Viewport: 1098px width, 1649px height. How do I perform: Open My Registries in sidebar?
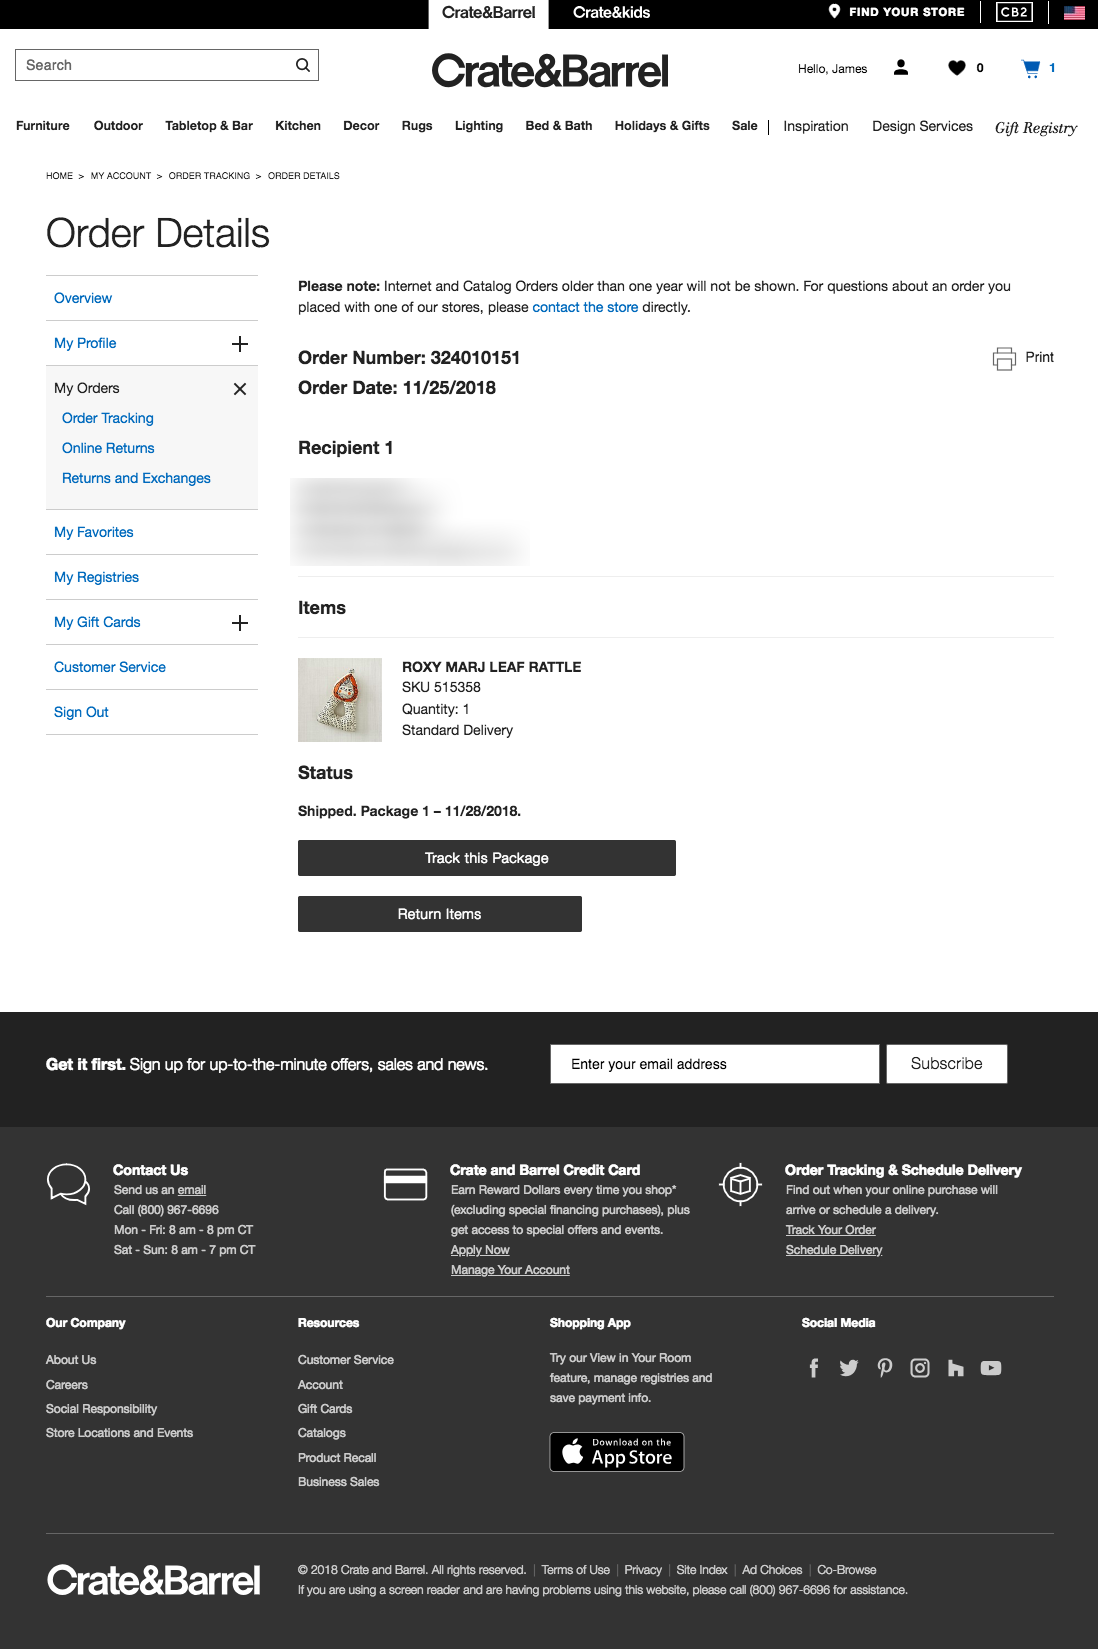pos(96,577)
